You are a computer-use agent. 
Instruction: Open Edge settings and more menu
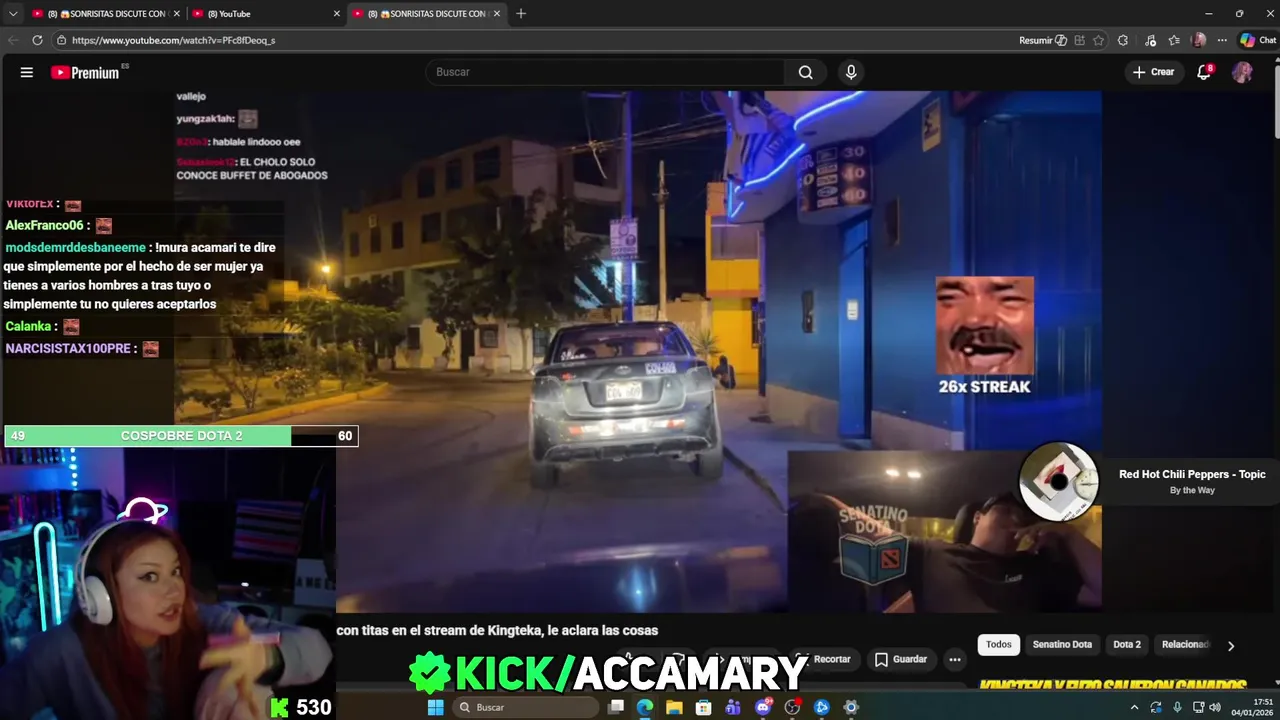1222,40
